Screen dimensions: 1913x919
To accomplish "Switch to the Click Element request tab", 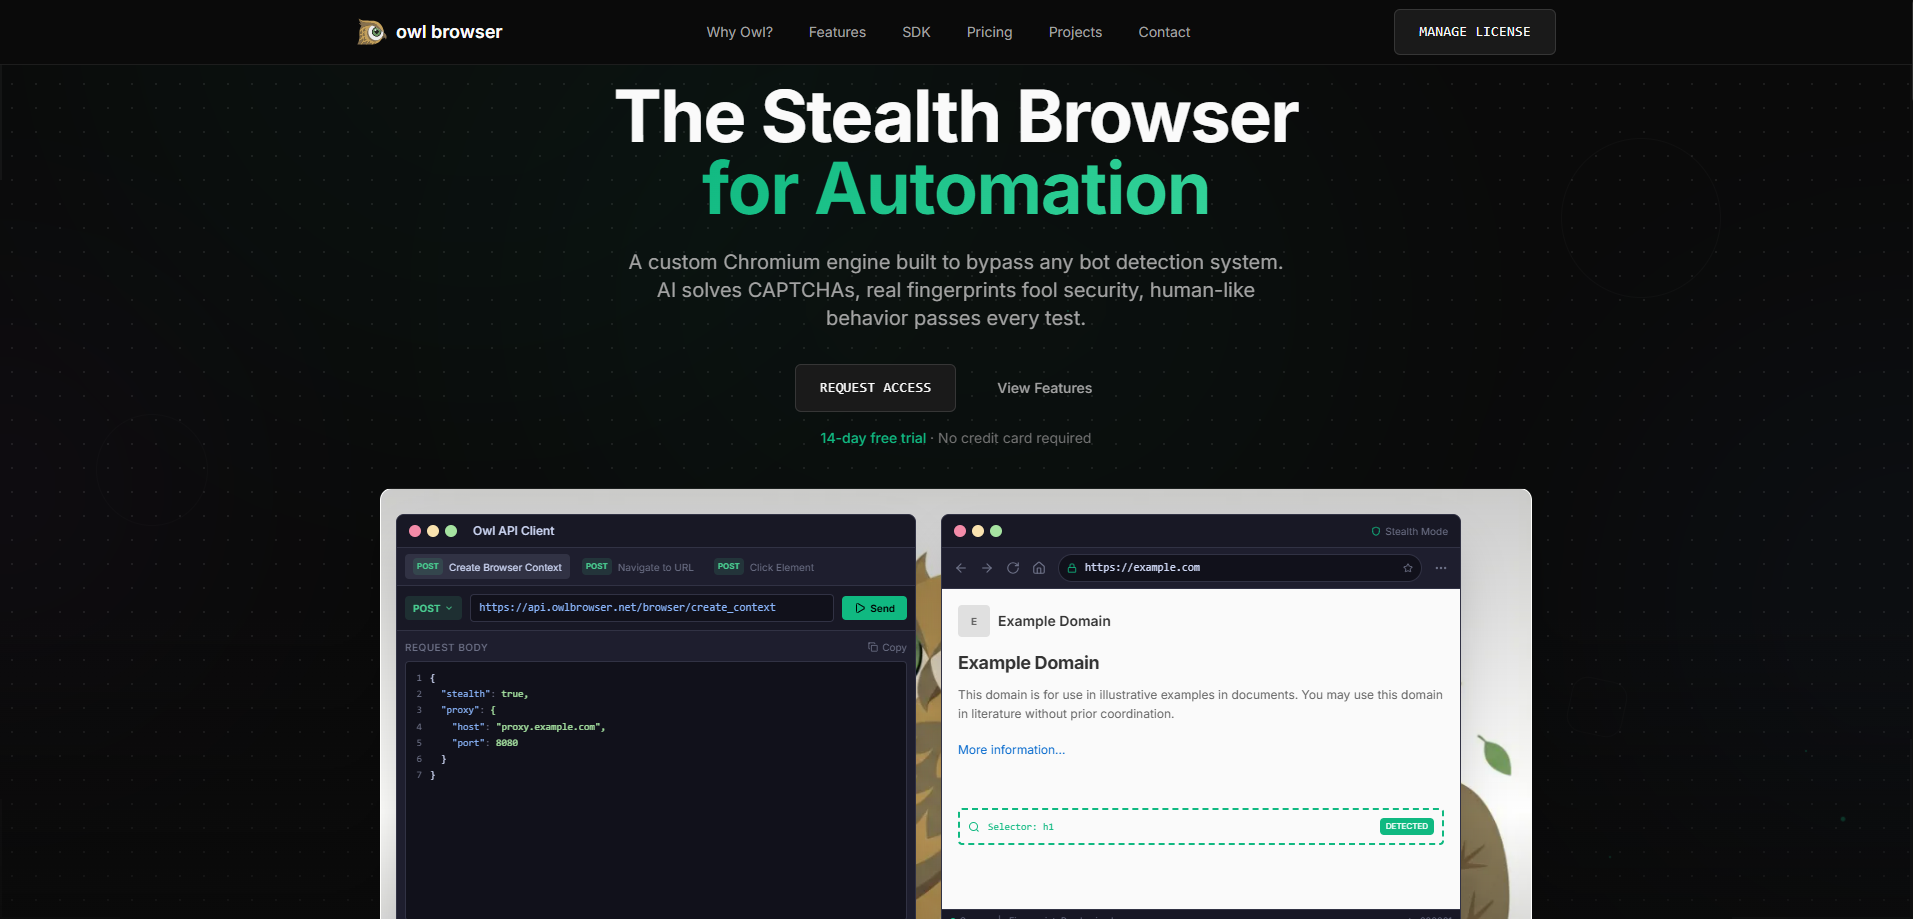I will pyautogui.click(x=764, y=567).
